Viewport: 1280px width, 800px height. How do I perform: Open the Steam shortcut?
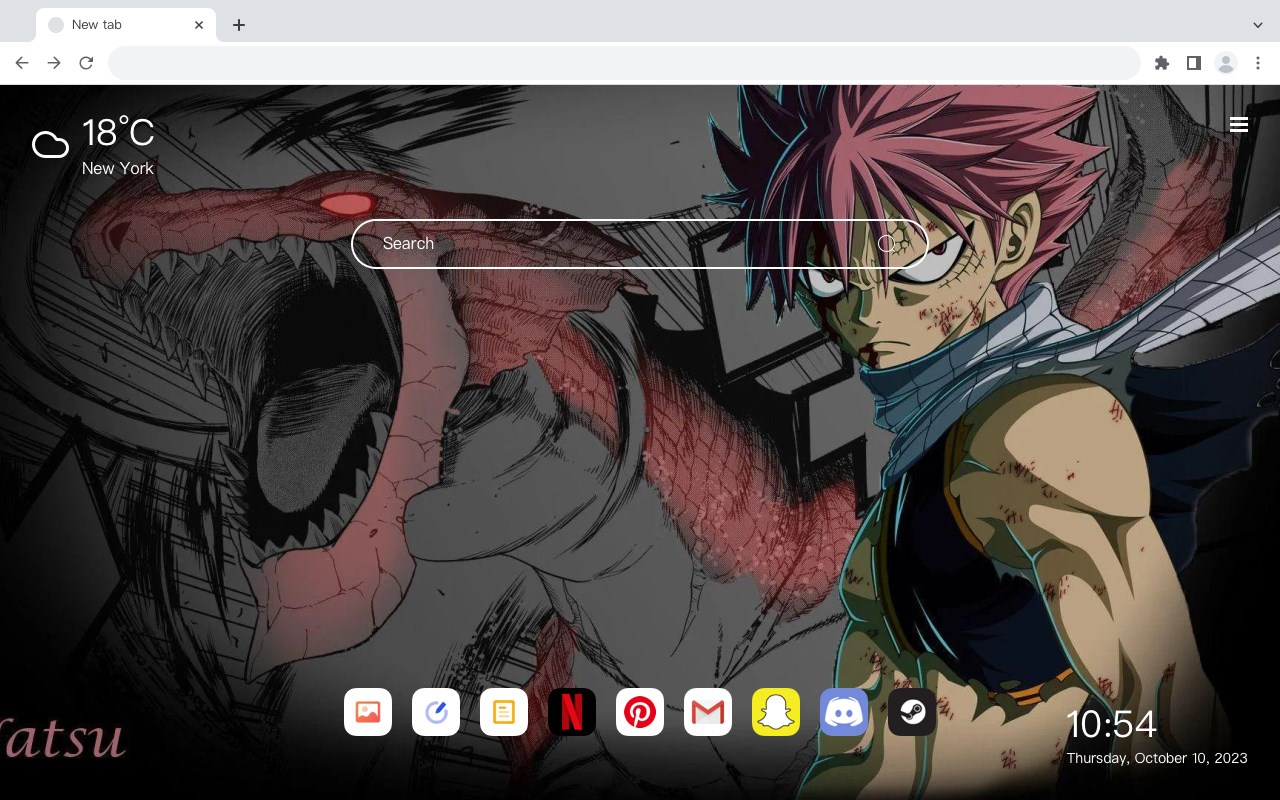(x=912, y=712)
